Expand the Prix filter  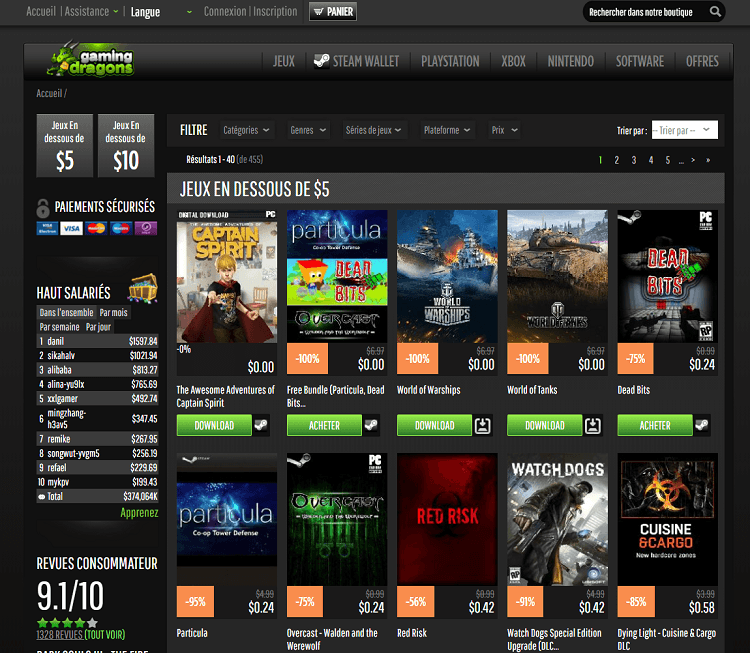pos(505,130)
